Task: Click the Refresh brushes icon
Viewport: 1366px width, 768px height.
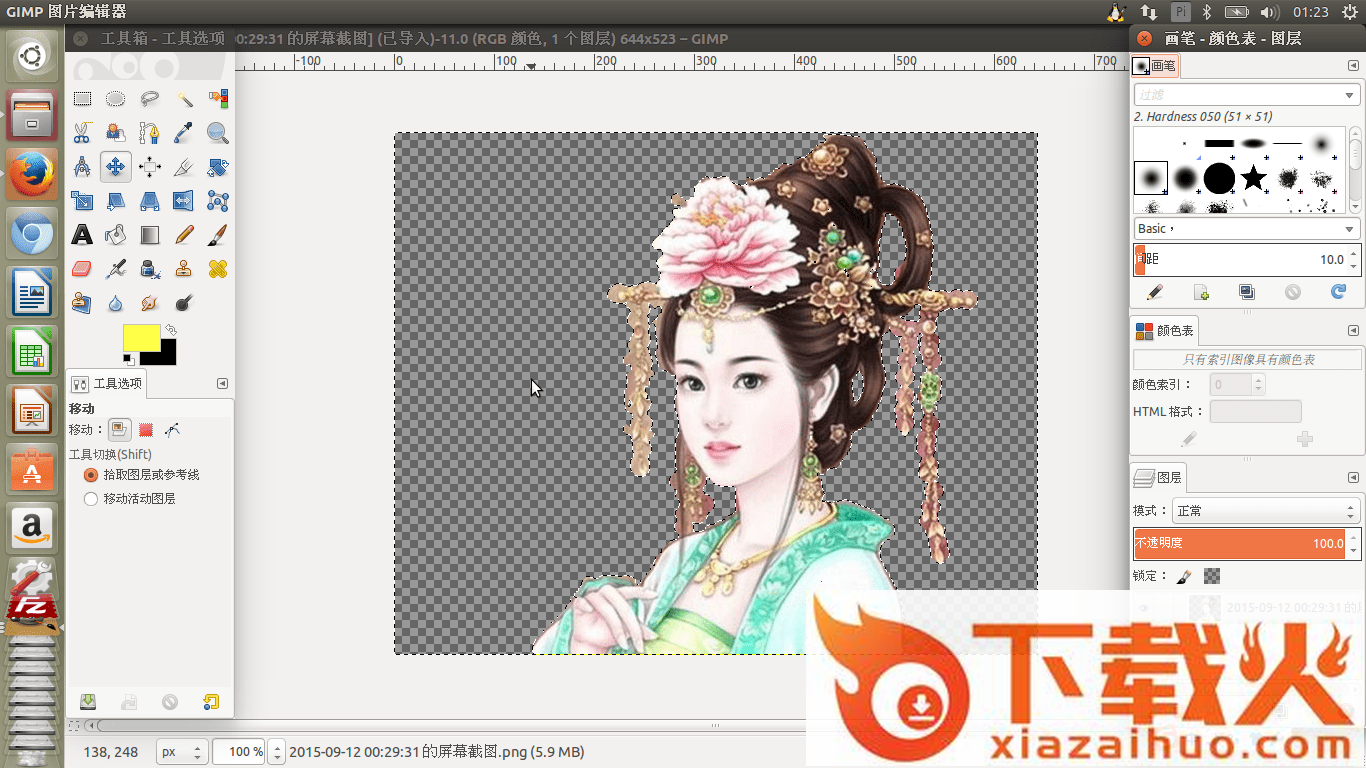Action: [x=1338, y=292]
